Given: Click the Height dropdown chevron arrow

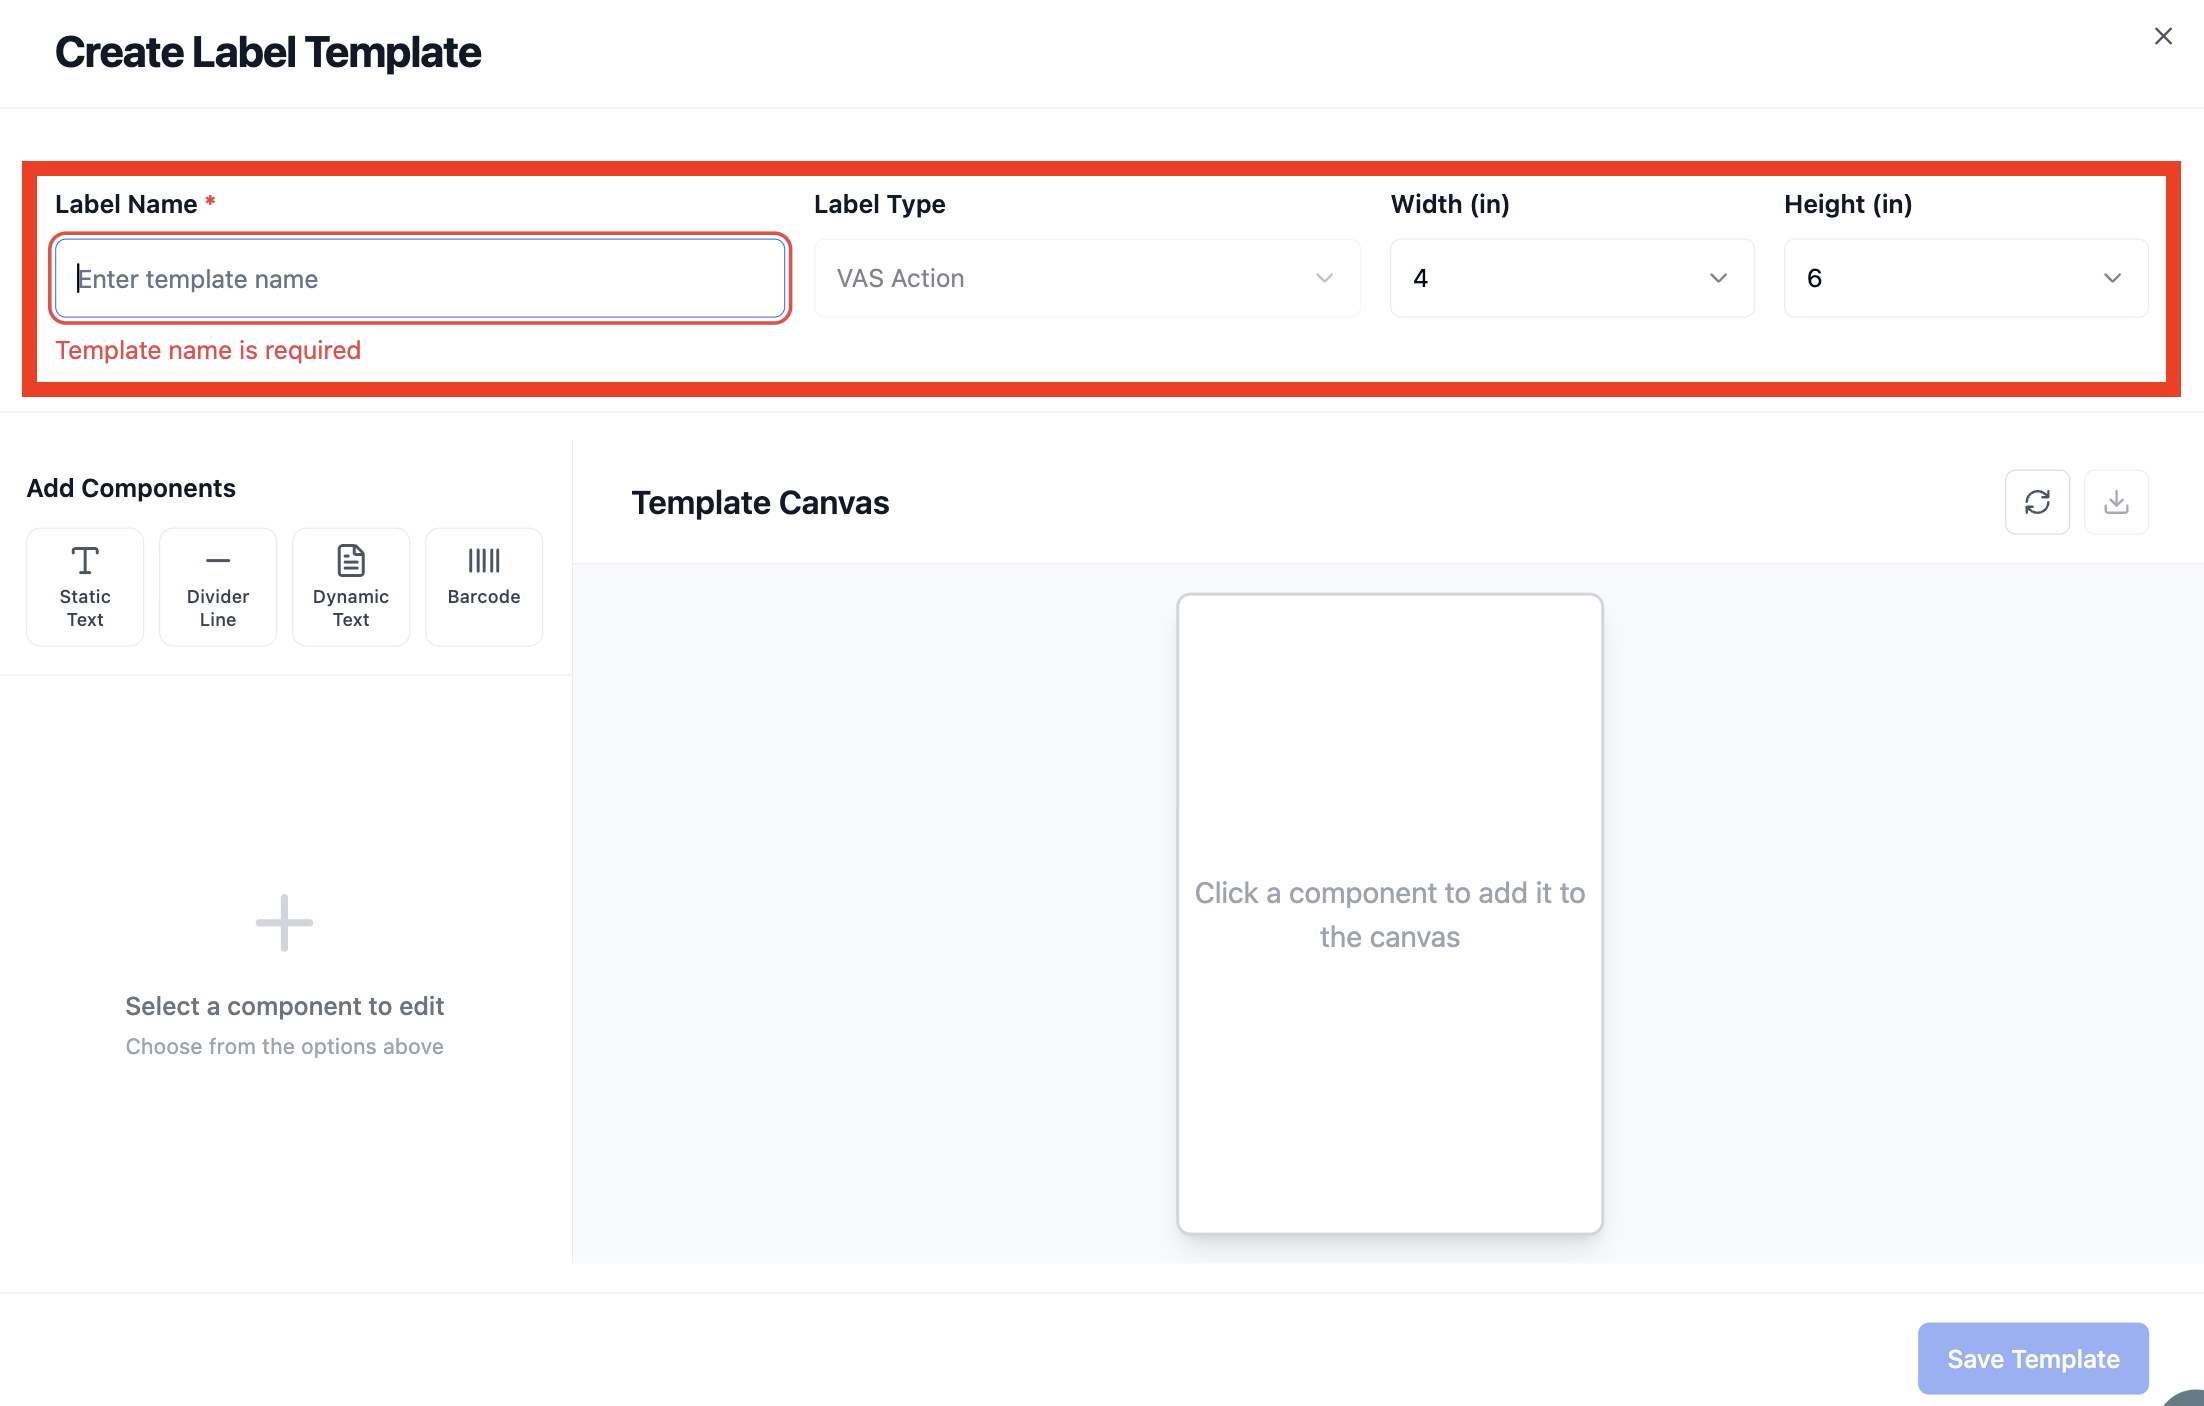Looking at the screenshot, I should 2112,278.
